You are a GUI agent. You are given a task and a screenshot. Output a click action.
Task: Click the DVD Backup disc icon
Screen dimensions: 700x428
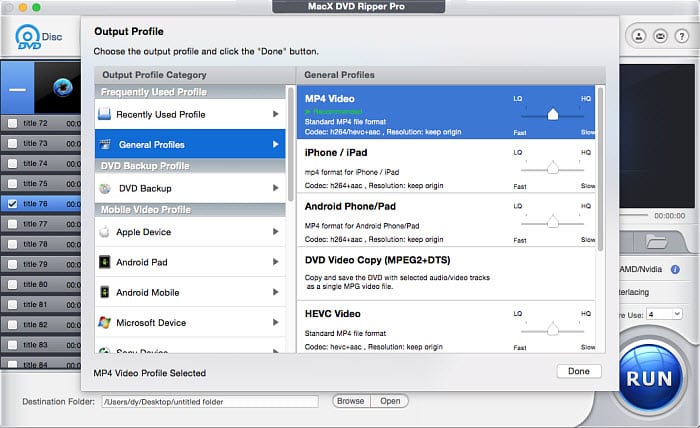click(105, 188)
